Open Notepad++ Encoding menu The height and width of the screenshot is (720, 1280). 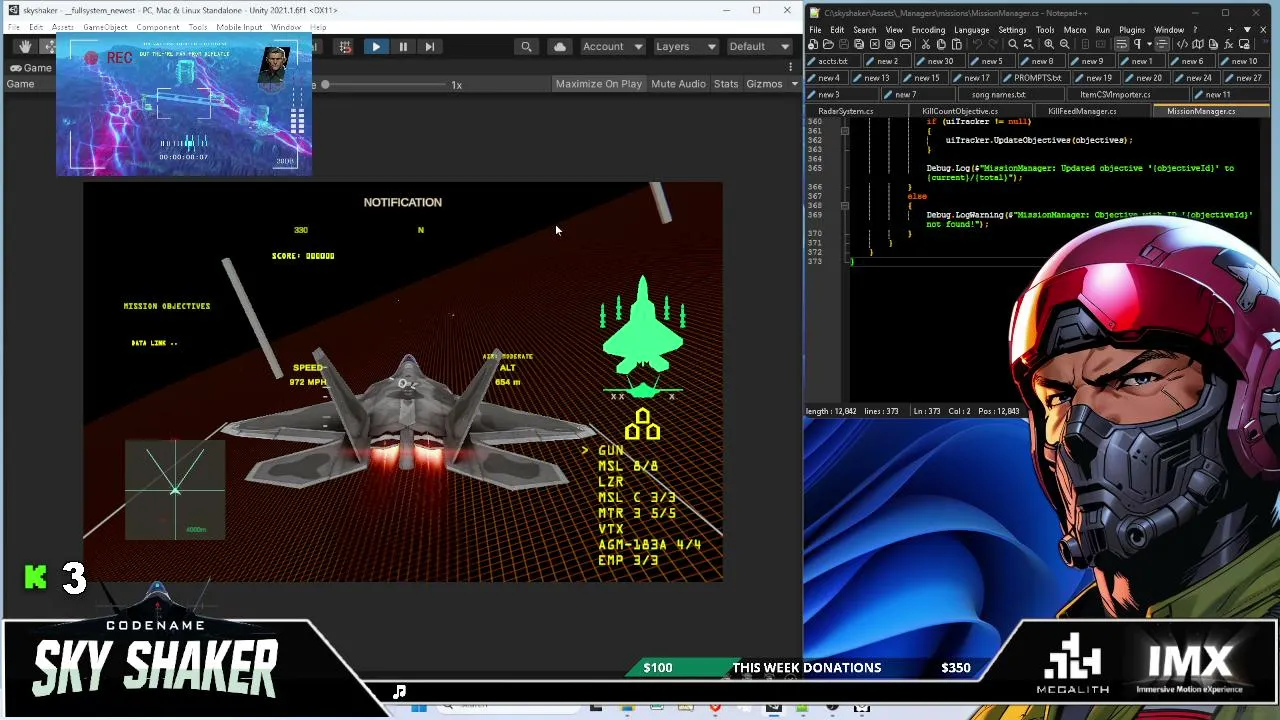coord(927,30)
